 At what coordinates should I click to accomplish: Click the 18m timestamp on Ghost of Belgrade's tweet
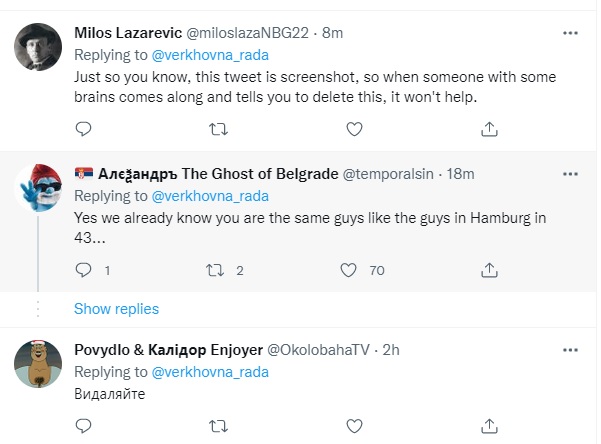[459, 174]
